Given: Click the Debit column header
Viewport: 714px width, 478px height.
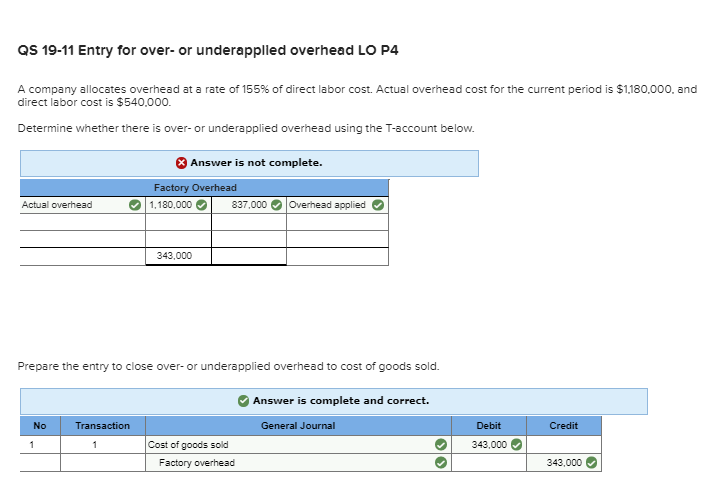Looking at the screenshot, I should (489, 426).
